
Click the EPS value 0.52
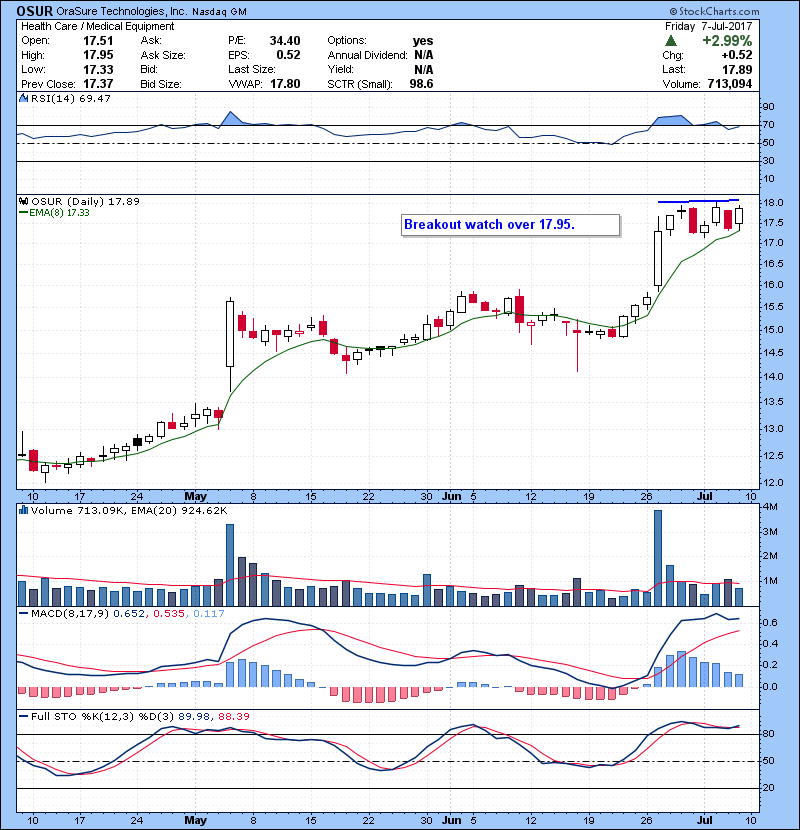point(288,55)
